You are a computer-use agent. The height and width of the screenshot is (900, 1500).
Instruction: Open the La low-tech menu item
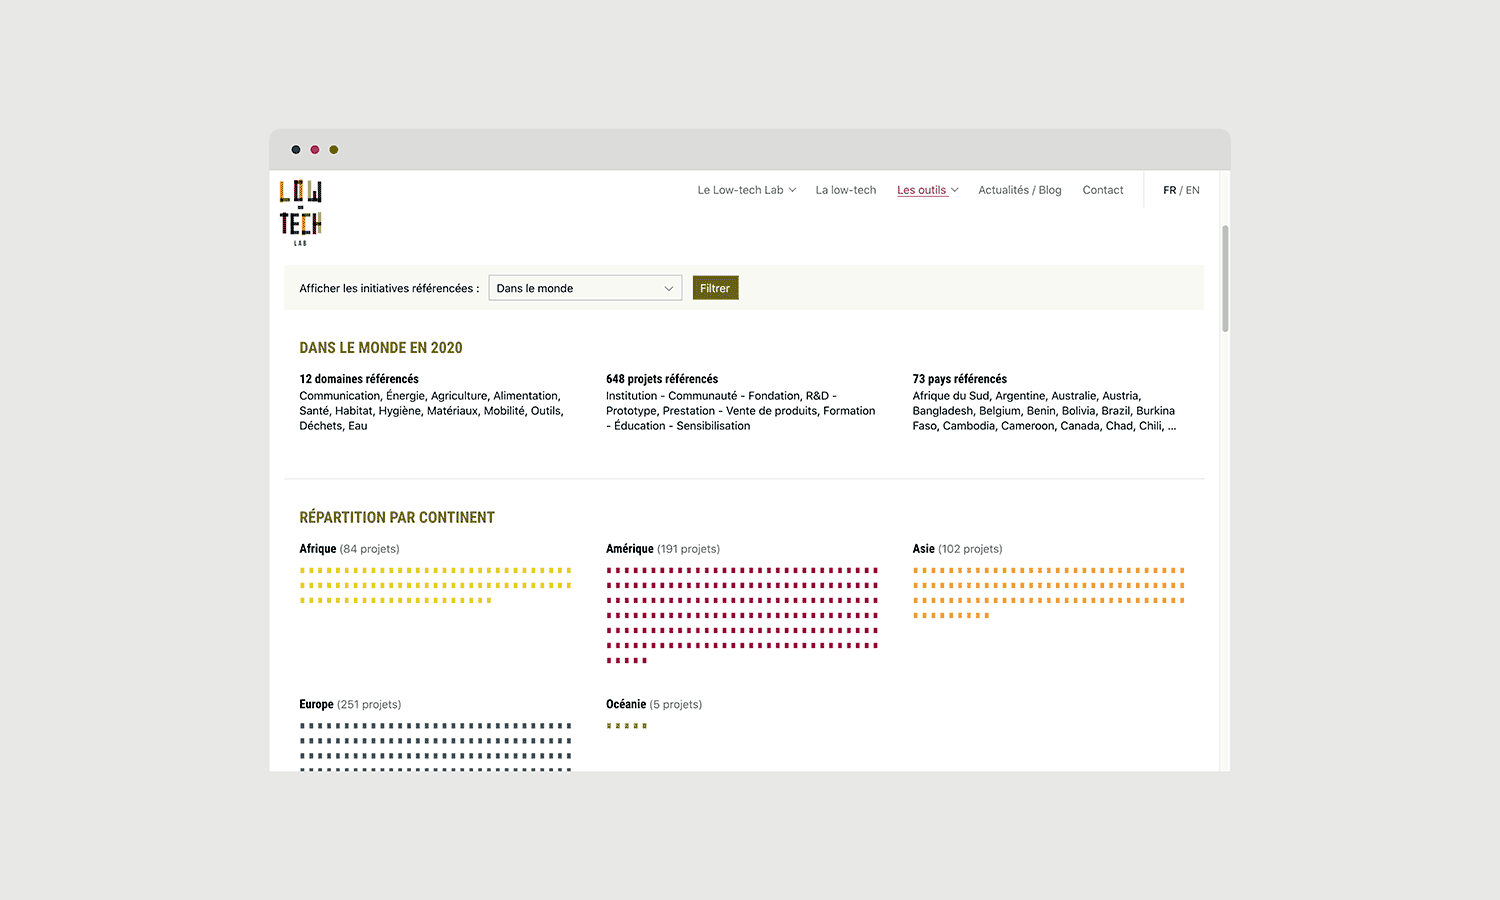pyautogui.click(x=845, y=190)
